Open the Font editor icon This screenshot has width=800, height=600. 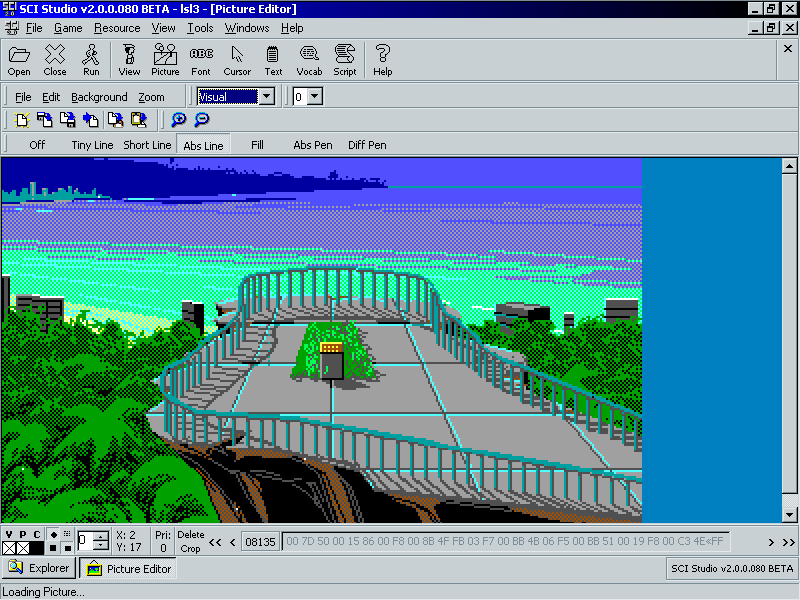[x=201, y=60]
